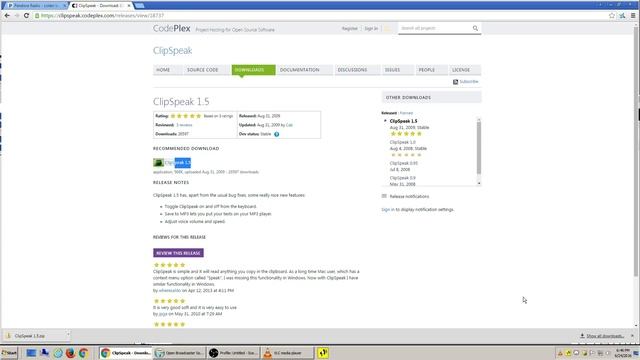Open Chrome from the quick launch icons
This screenshot has width=640, height=360.
(x=83, y=353)
